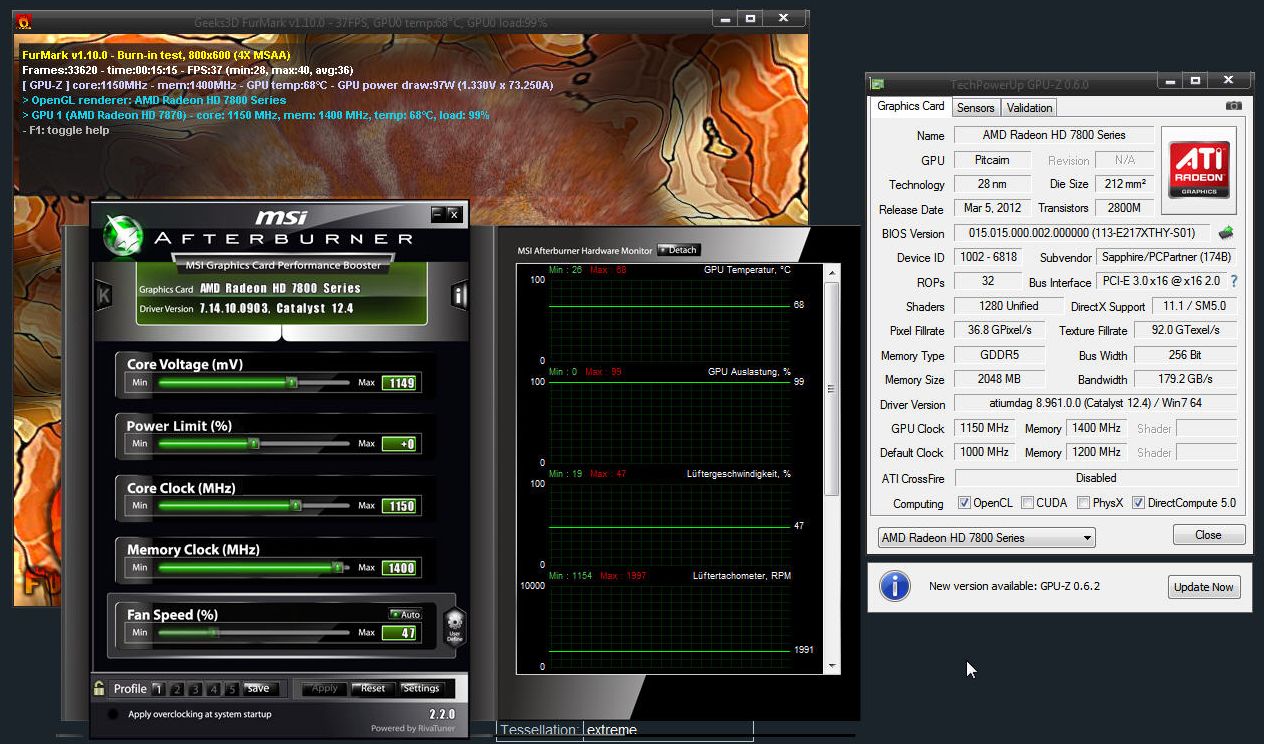Click the Kombustor K icon in Afterburner

(x=103, y=296)
